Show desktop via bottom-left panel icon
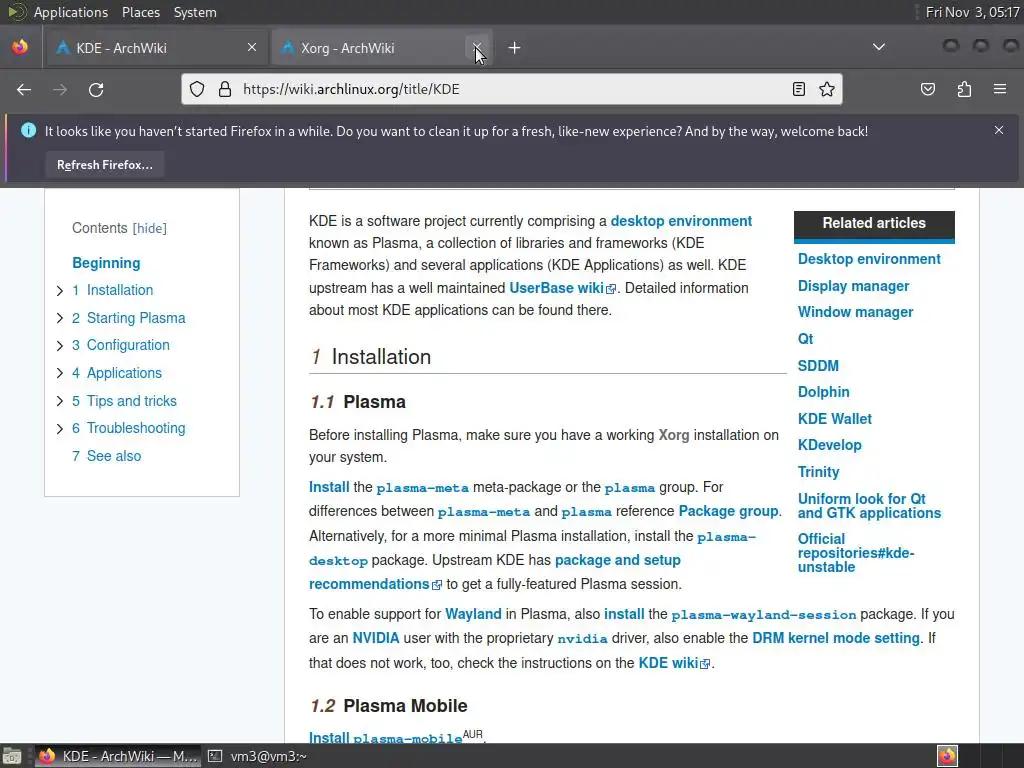1024x768 pixels. click(x=12, y=756)
